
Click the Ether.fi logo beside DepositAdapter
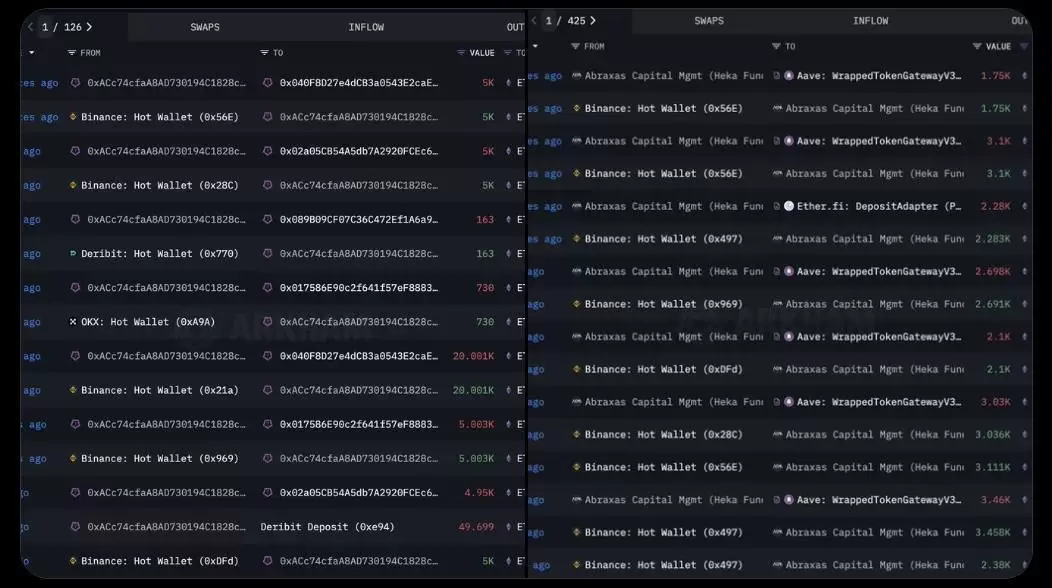point(789,206)
